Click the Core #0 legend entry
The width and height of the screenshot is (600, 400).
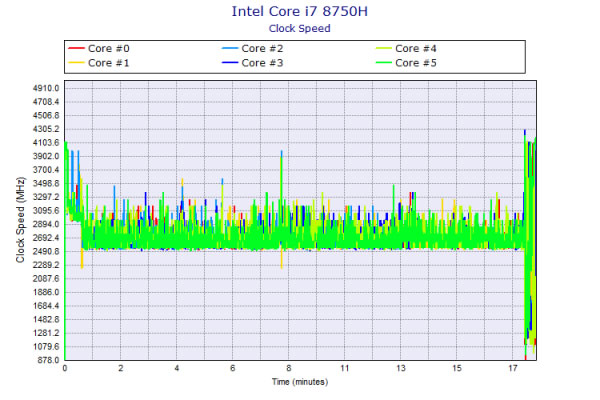point(99,49)
